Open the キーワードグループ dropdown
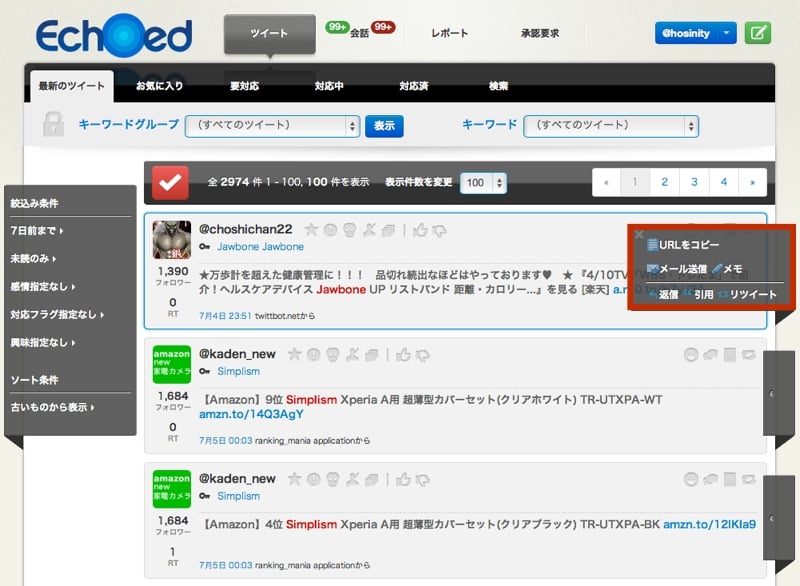Viewport: 800px width, 586px height. pyautogui.click(x=272, y=126)
